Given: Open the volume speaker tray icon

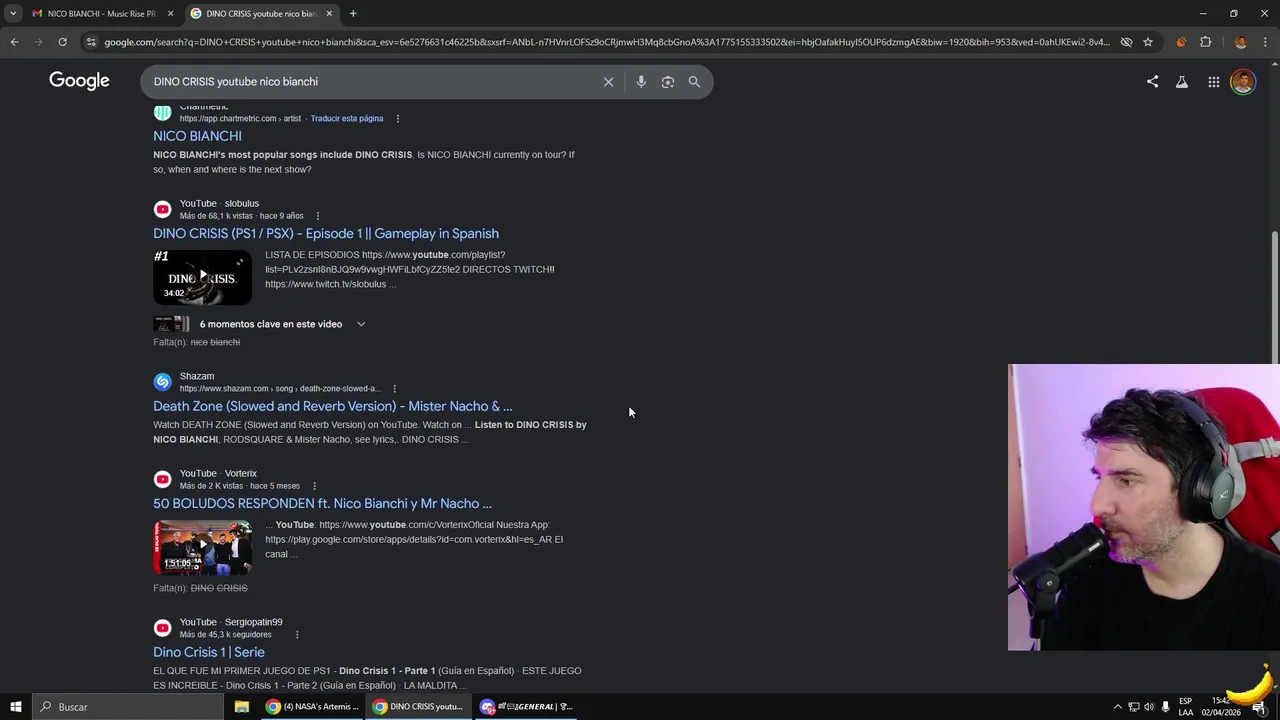Looking at the screenshot, I should pos(1149,707).
